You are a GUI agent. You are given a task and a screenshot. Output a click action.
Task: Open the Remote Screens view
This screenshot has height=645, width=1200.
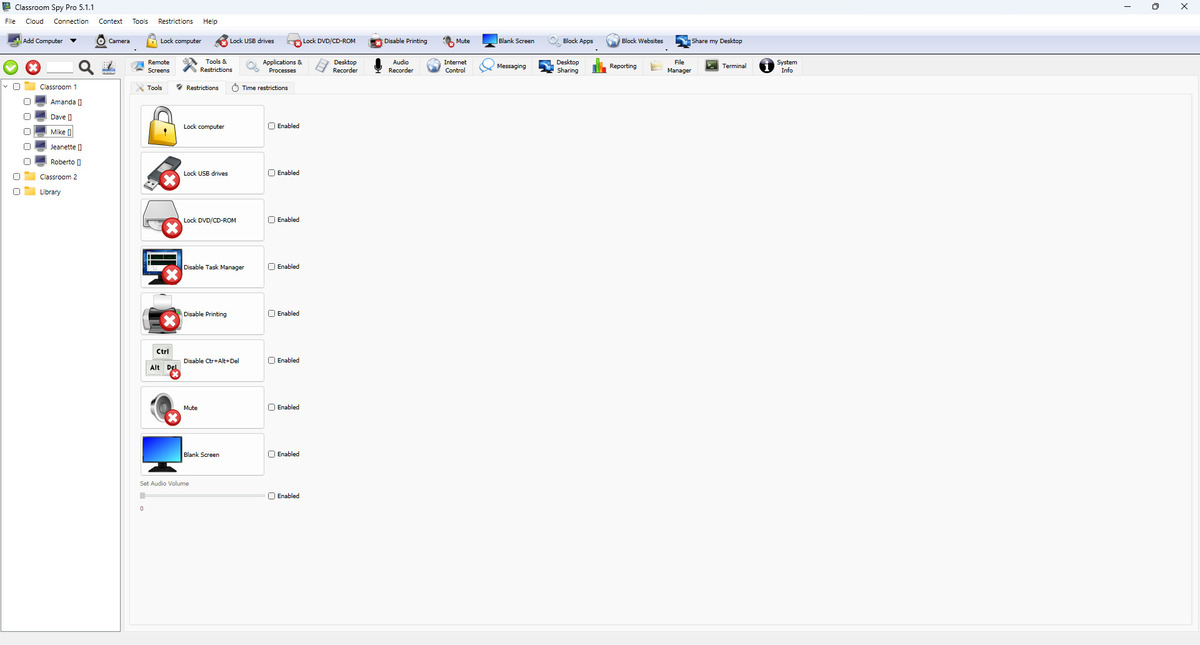point(151,65)
